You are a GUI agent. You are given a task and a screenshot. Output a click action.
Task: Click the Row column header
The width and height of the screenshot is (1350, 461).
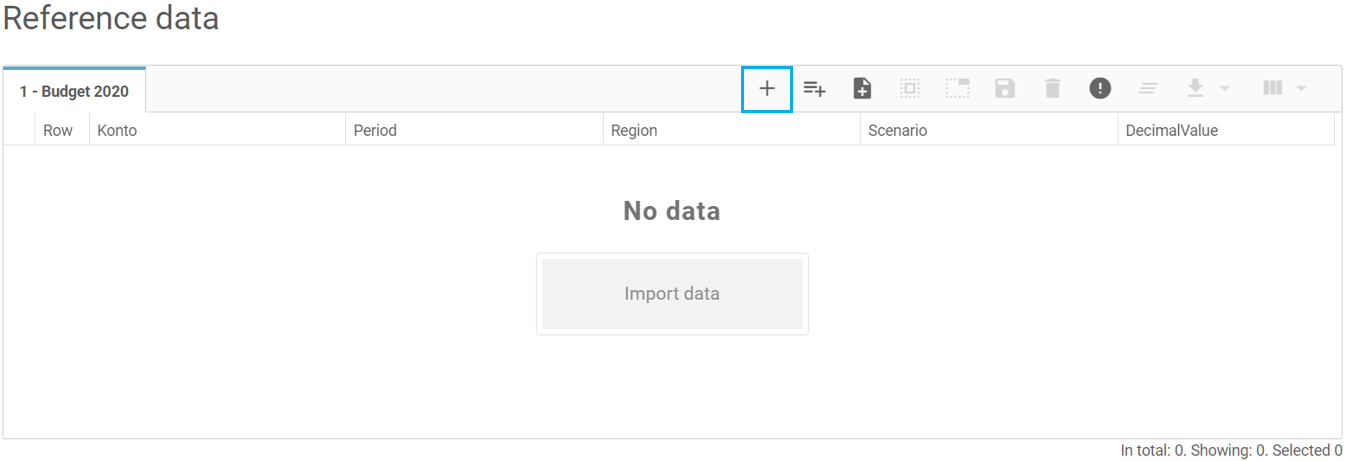coord(58,130)
